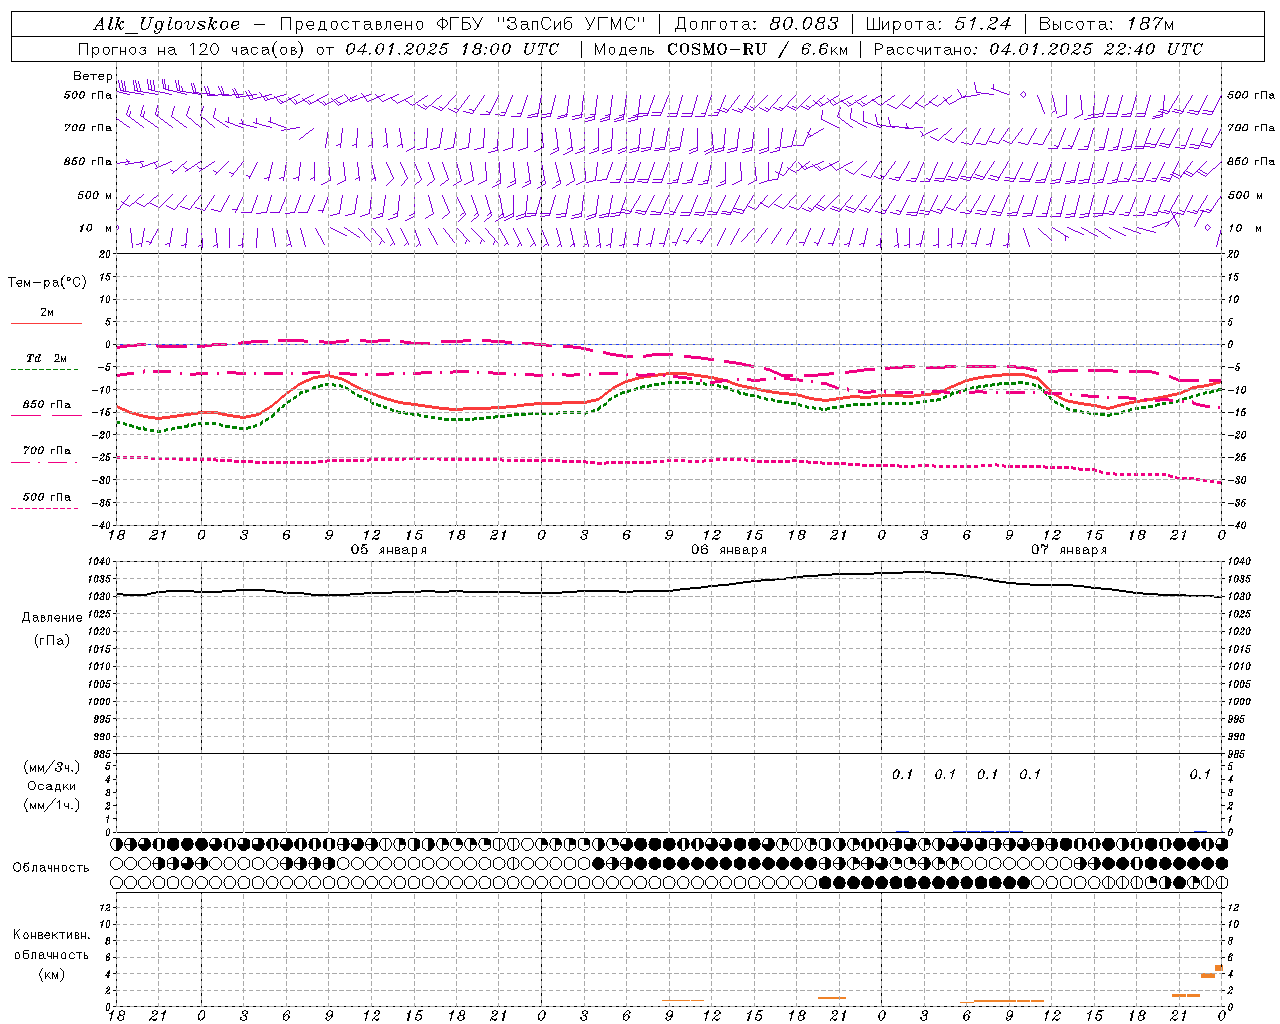The image size is (1280, 1024).
Task: Click the Прогноз на 120 часа(ов) text
Action: 192,49
